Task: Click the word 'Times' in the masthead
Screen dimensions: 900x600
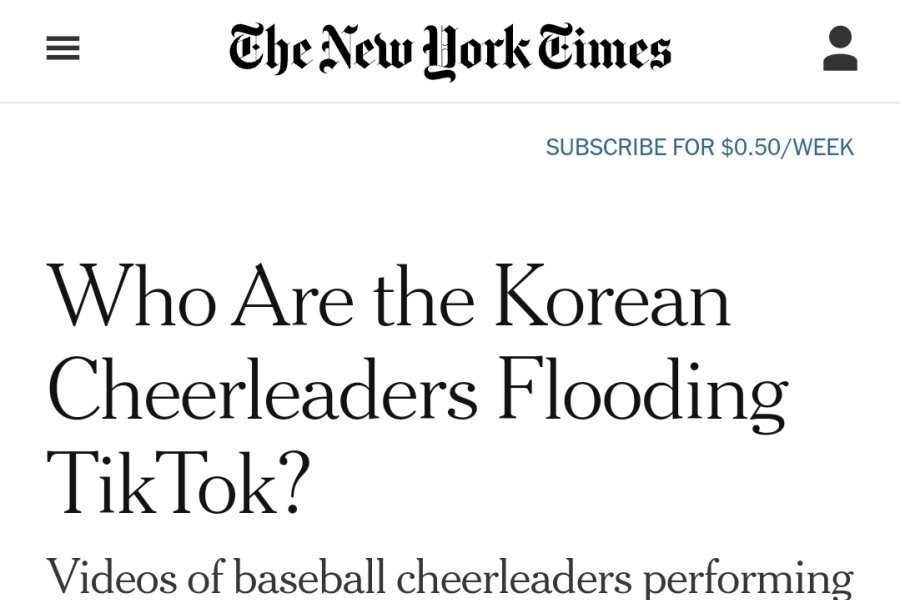Action: coord(605,50)
